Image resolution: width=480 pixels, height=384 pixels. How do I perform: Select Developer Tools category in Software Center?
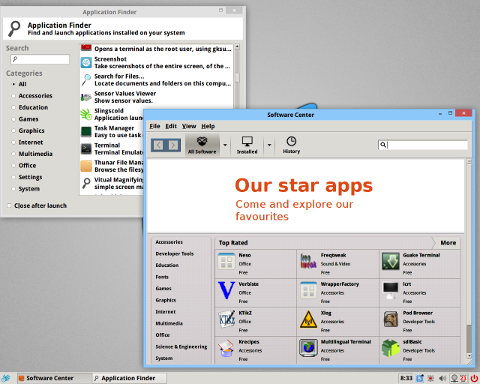pos(175,254)
